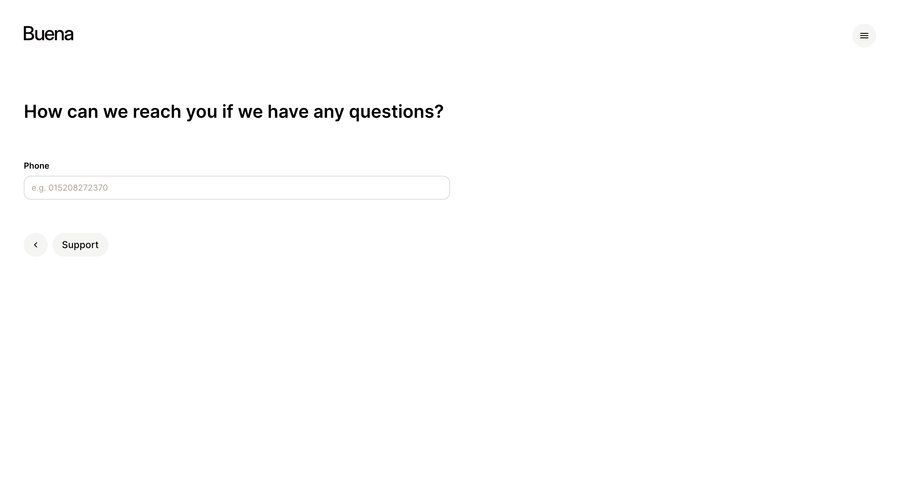Click the Buena logo
Image resolution: width=900 pixels, height=484 pixels.
tap(48, 34)
